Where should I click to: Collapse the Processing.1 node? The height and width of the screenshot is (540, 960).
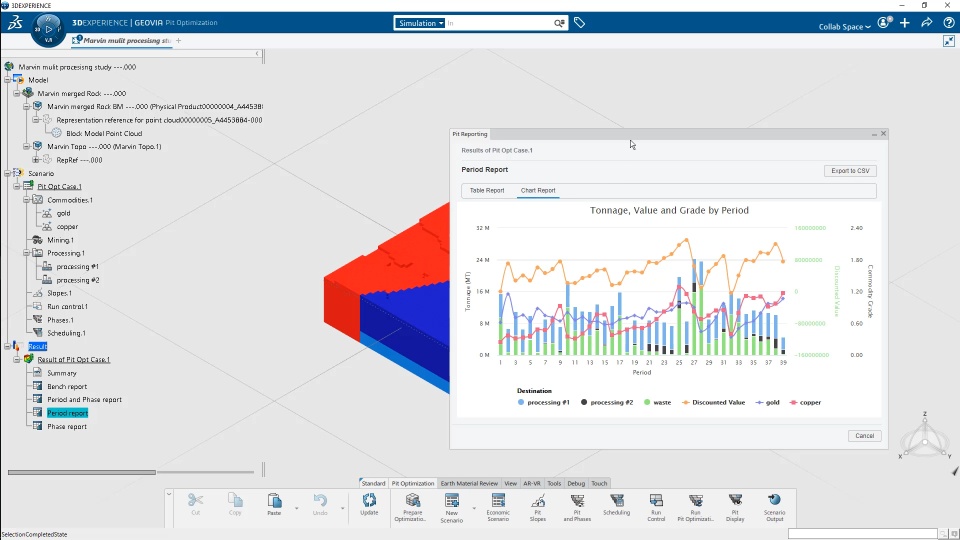click(27, 253)
